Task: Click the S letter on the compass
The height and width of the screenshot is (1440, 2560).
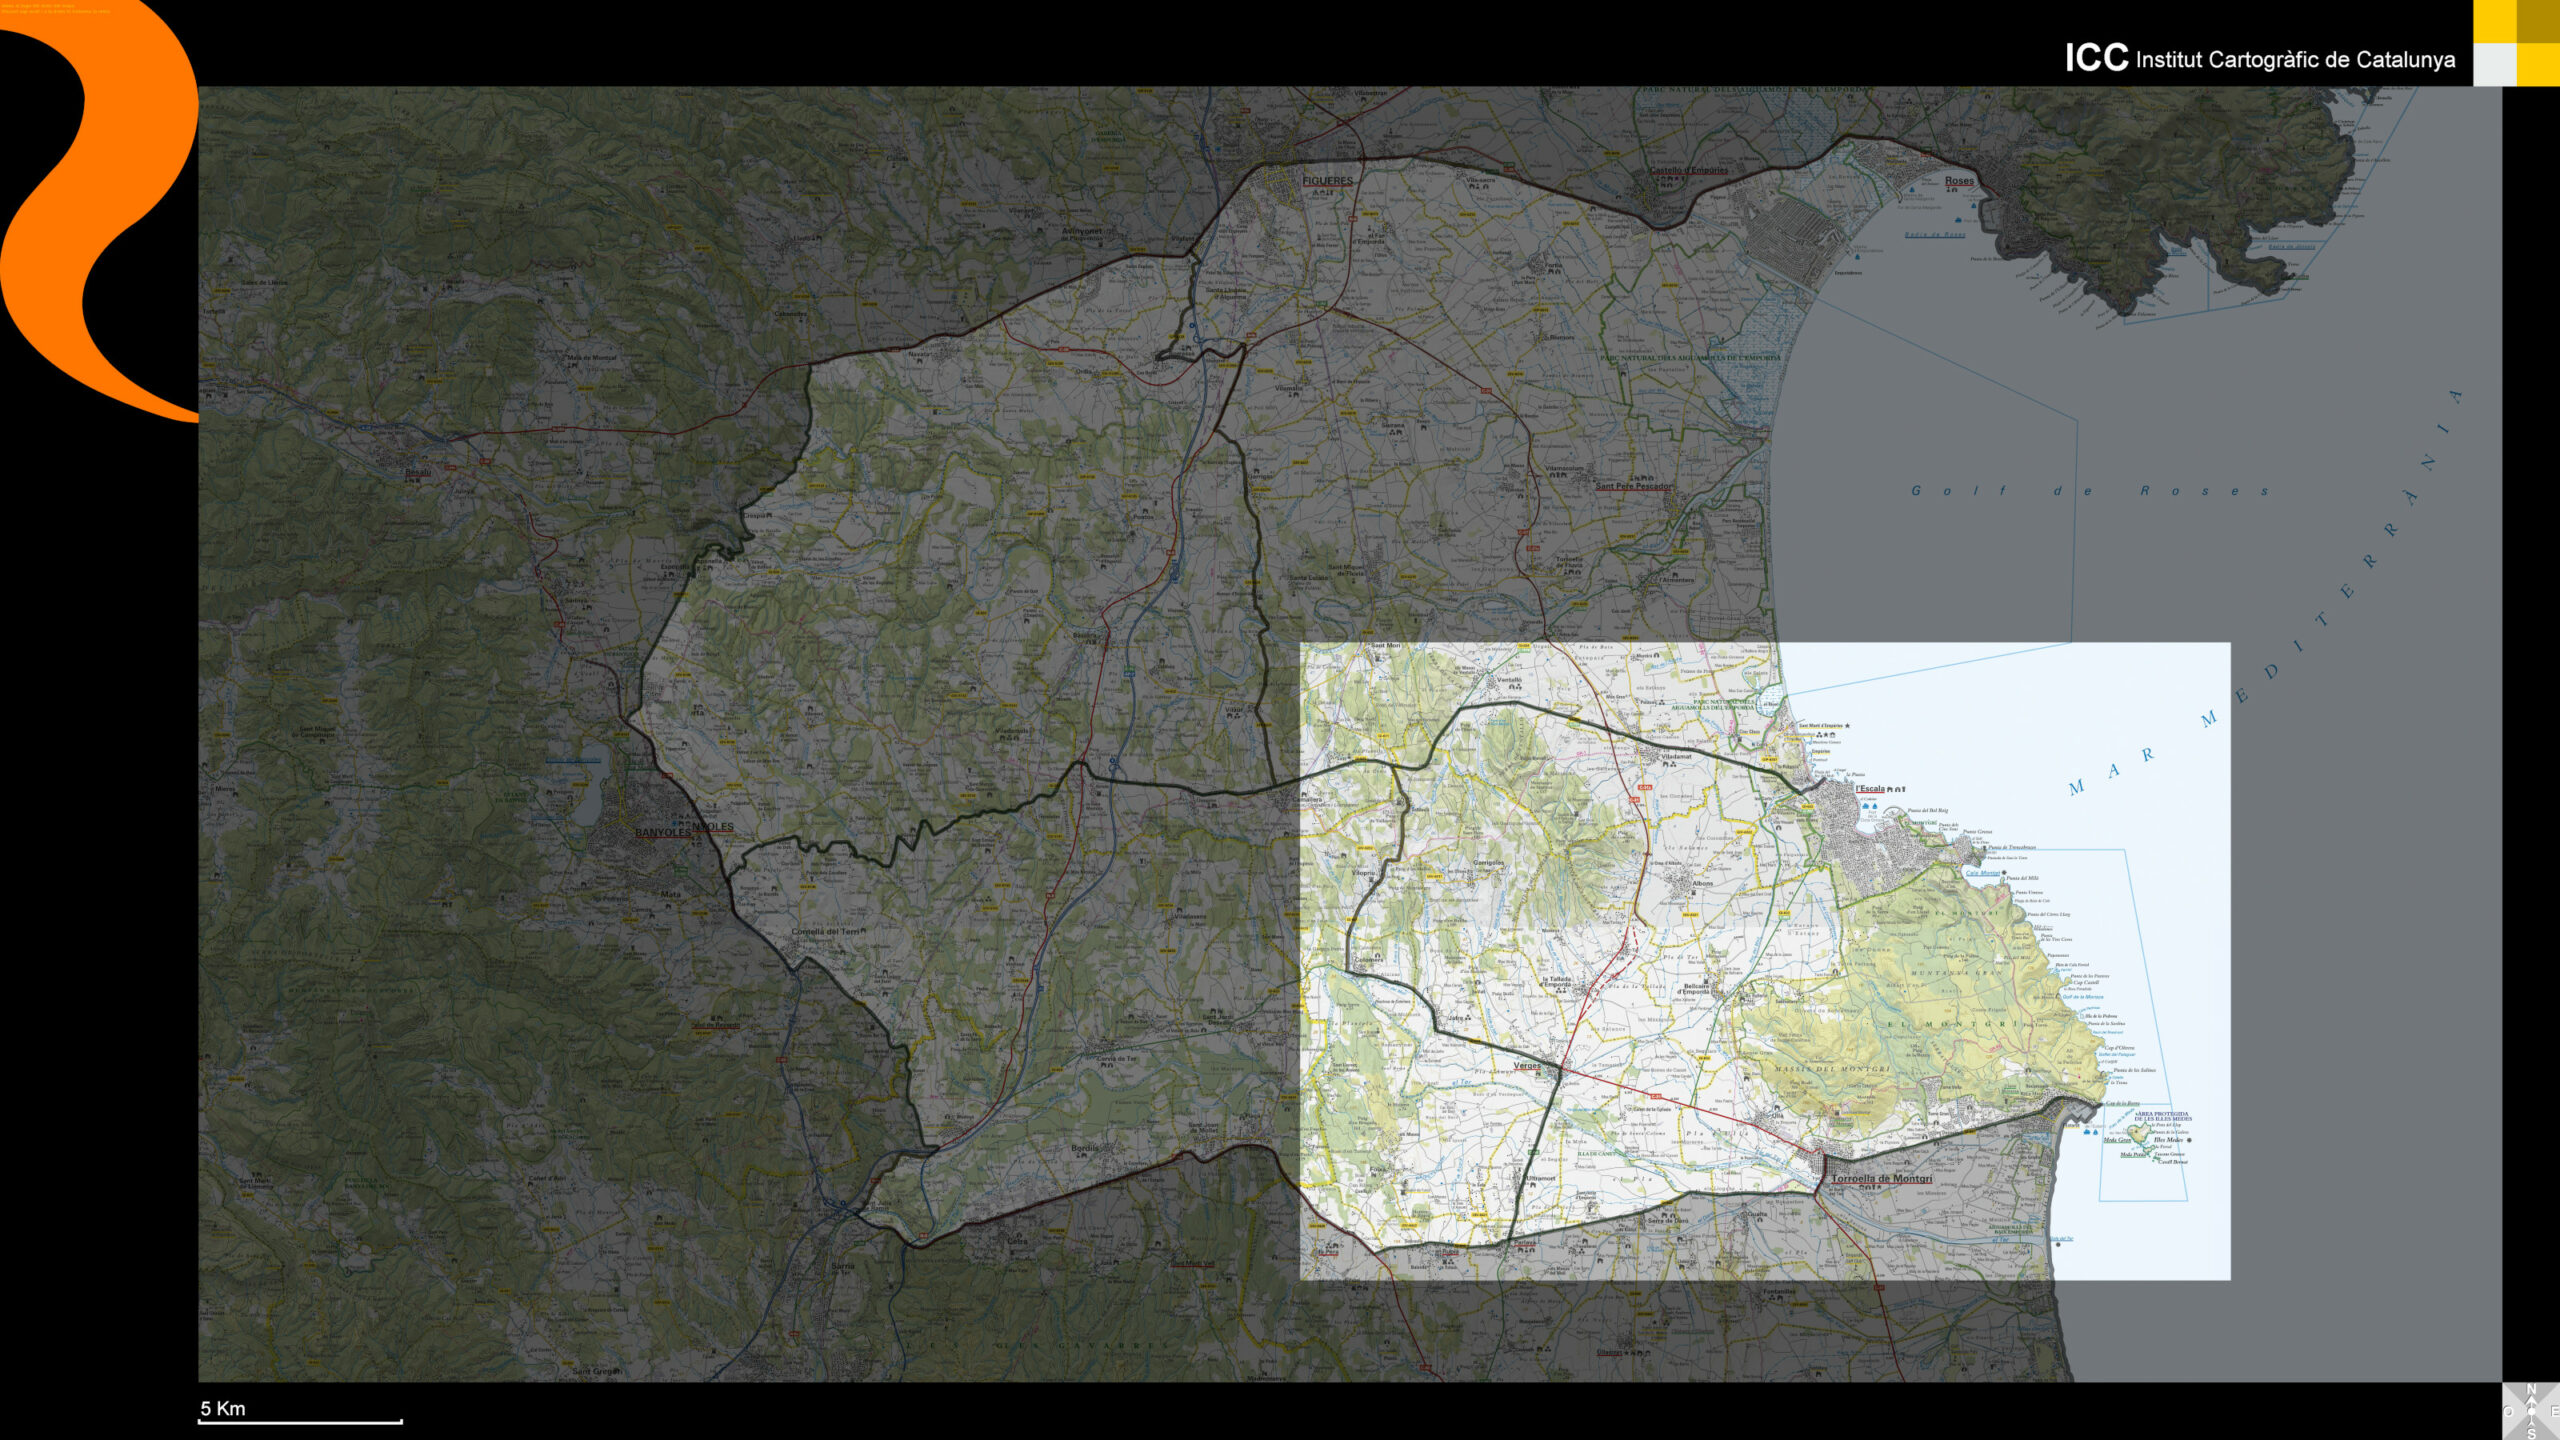Action: pyautogui.click(x=2531, y=1434)
